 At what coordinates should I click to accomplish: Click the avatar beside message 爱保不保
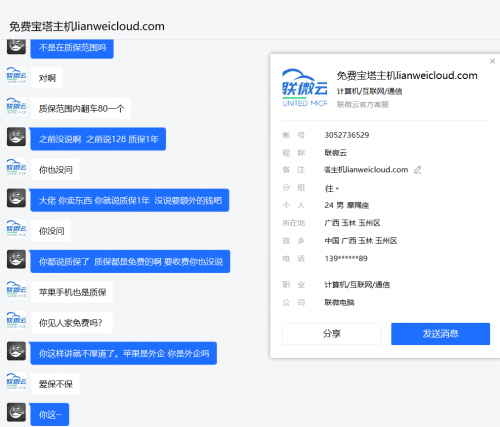(16, 382)
